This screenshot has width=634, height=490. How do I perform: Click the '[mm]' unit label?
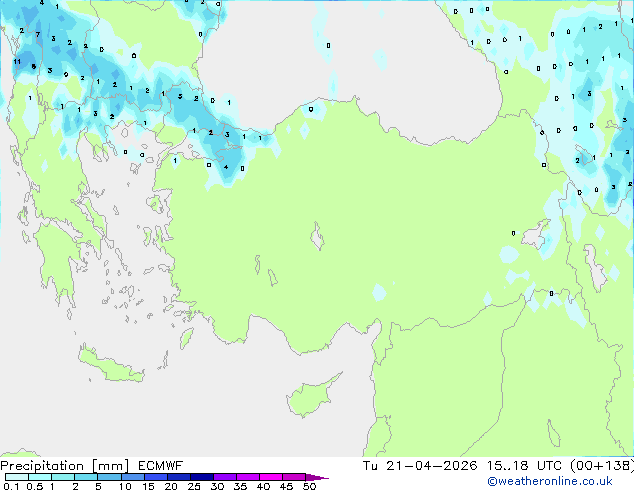pyautogui.click(x=110, y=466)
